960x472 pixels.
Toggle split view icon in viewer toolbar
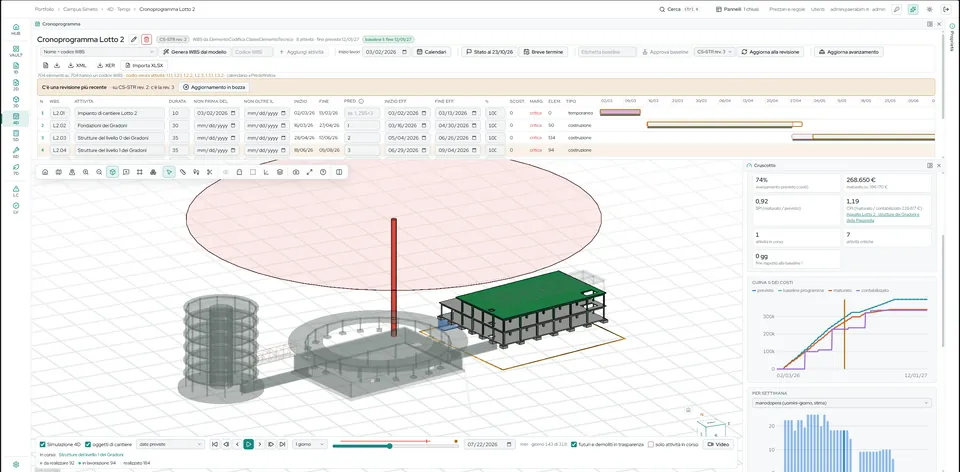tap(339, 172)
